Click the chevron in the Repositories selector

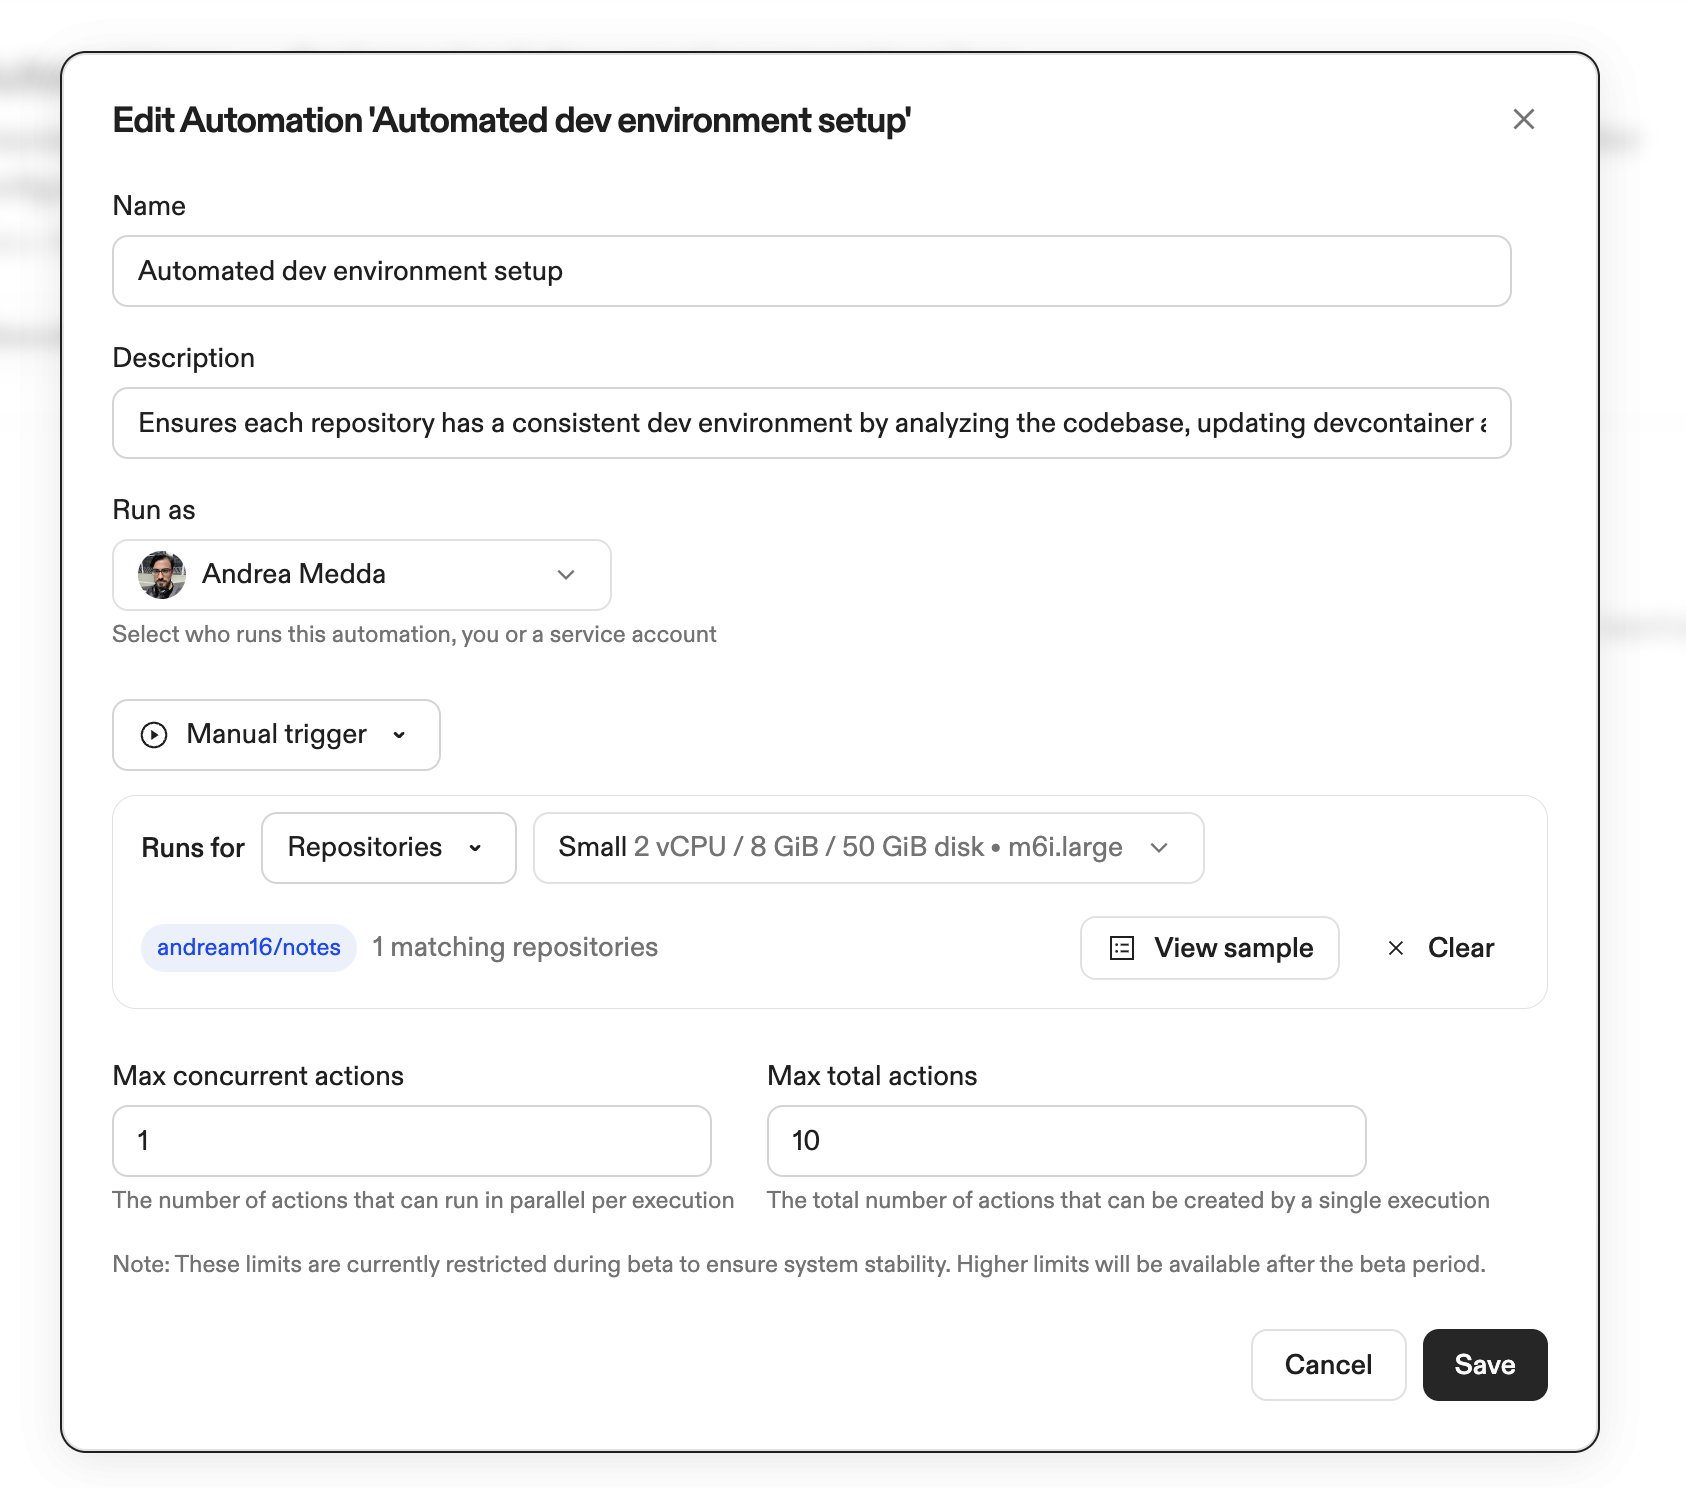coord(475,848)
